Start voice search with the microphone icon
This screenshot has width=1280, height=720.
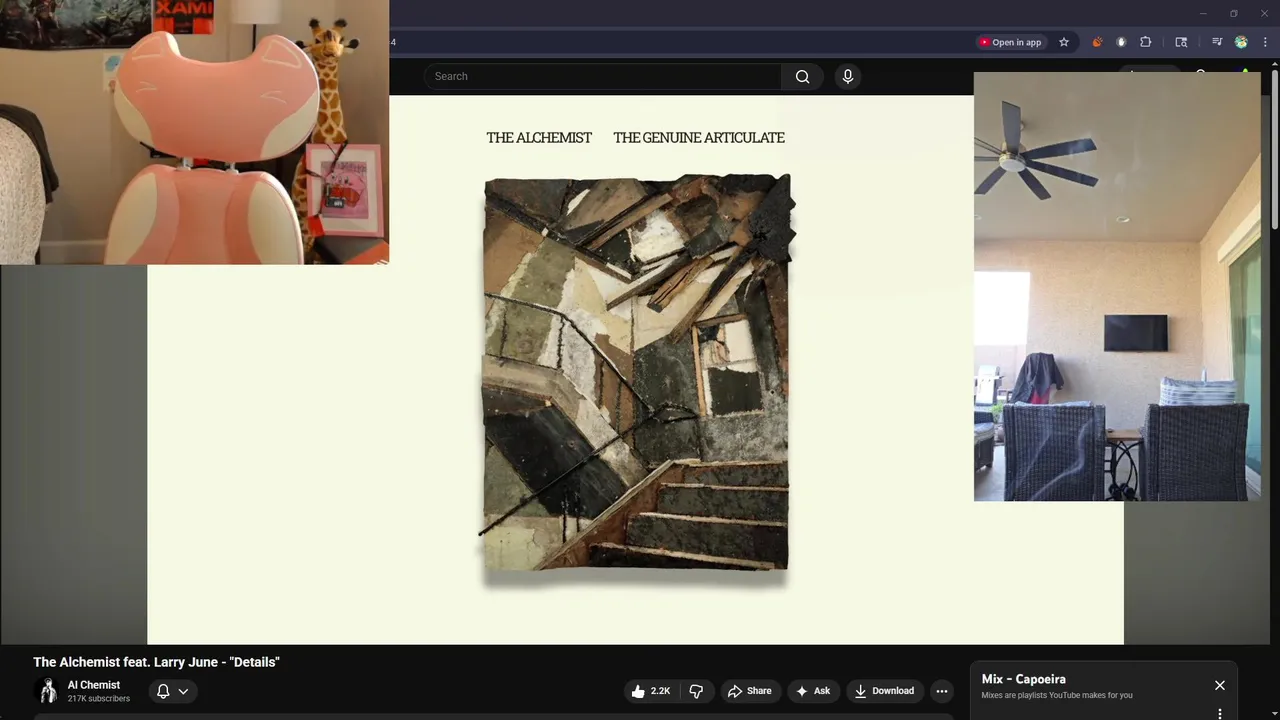pyautogui.click(x=848, y=77)
